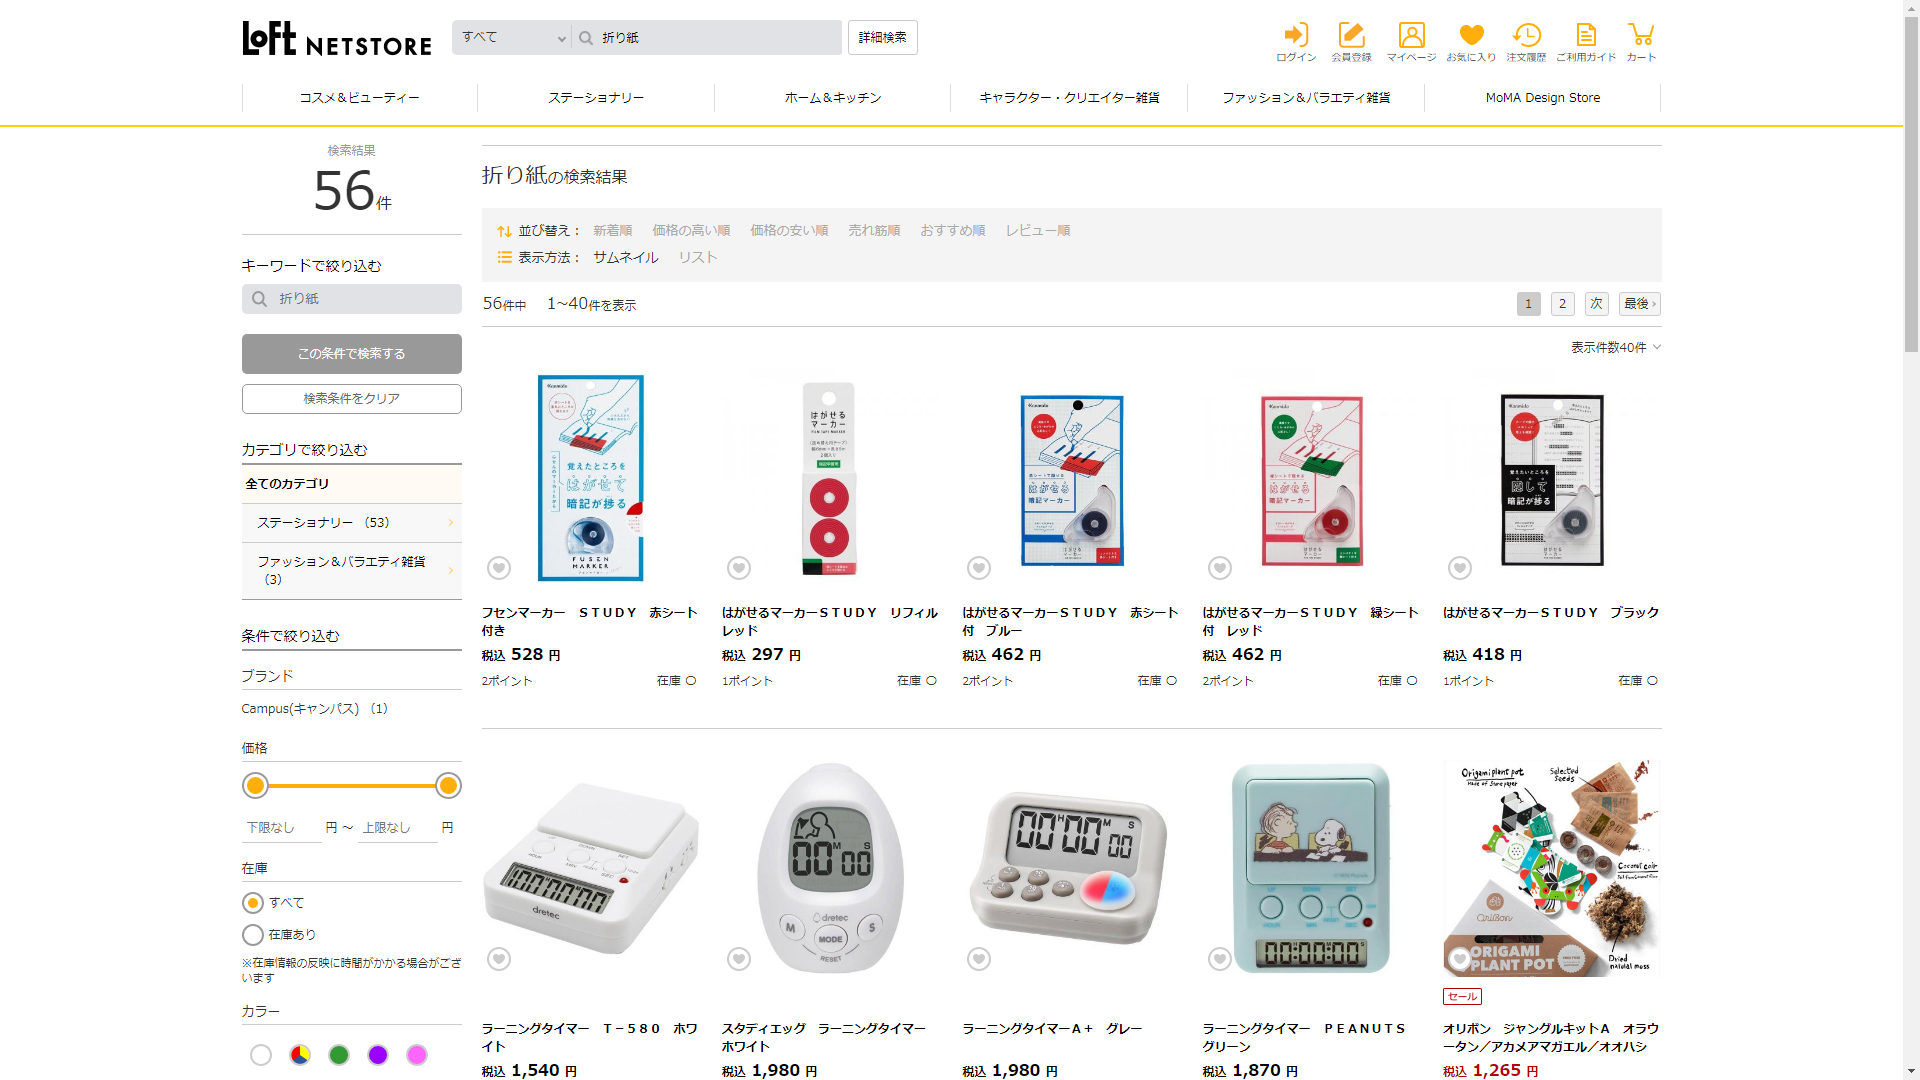Click the 検索条件をクリア button
The width and height of the screenshot is (1920, 1080).
click(352, 399)
